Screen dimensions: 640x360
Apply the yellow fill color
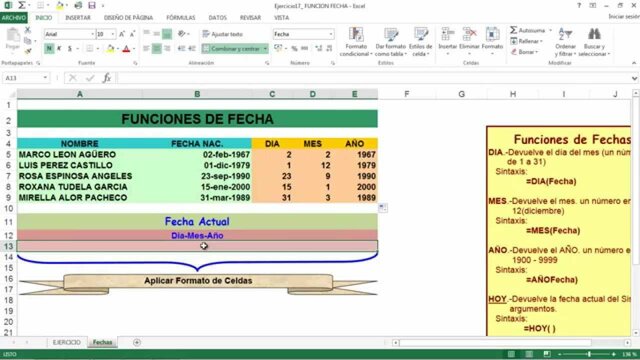click(x=110, y=49)
